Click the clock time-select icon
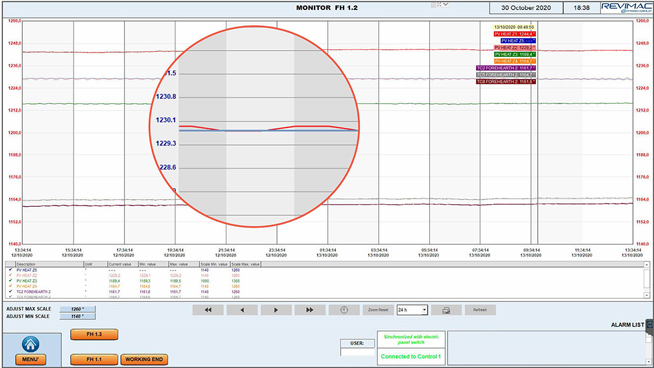Screen dimensions: 654x368 tap(344, 310)
